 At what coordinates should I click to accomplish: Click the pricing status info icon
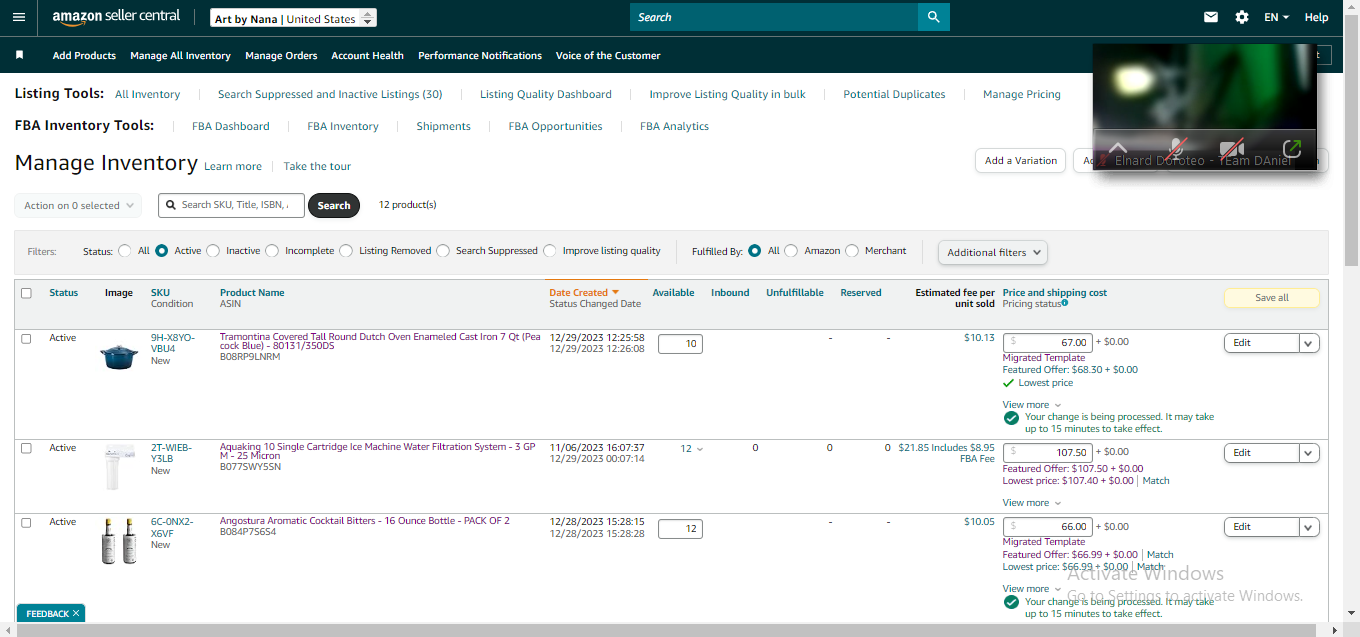tap(1065, 303)
